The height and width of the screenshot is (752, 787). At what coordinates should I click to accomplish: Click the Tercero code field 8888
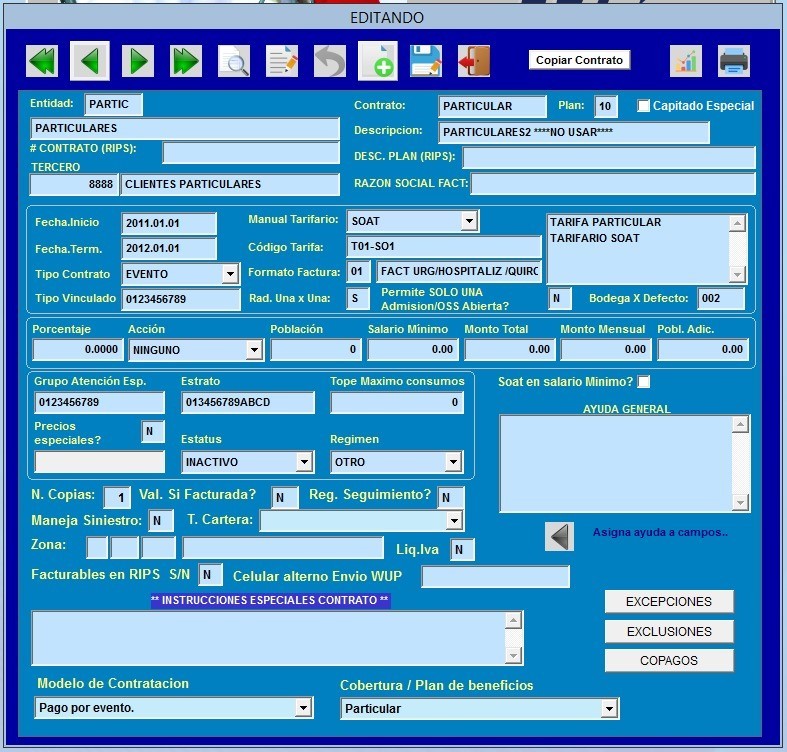(x=74, y=185)
